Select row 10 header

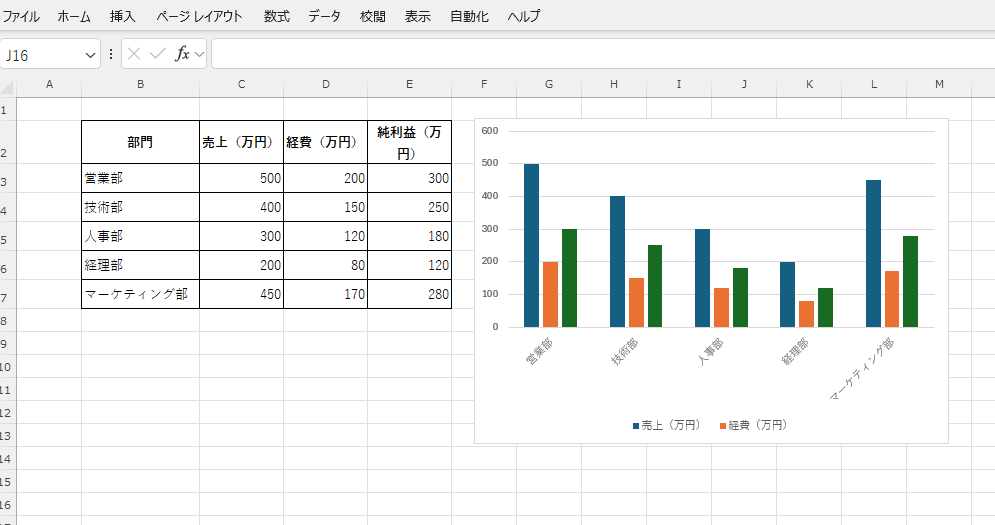click(8, 366)
